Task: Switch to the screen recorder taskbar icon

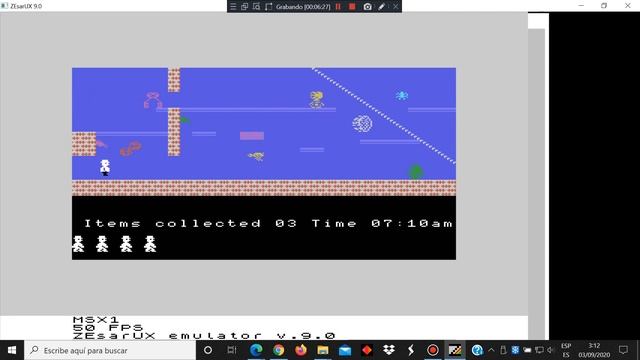Action: [x=433, y=350]
